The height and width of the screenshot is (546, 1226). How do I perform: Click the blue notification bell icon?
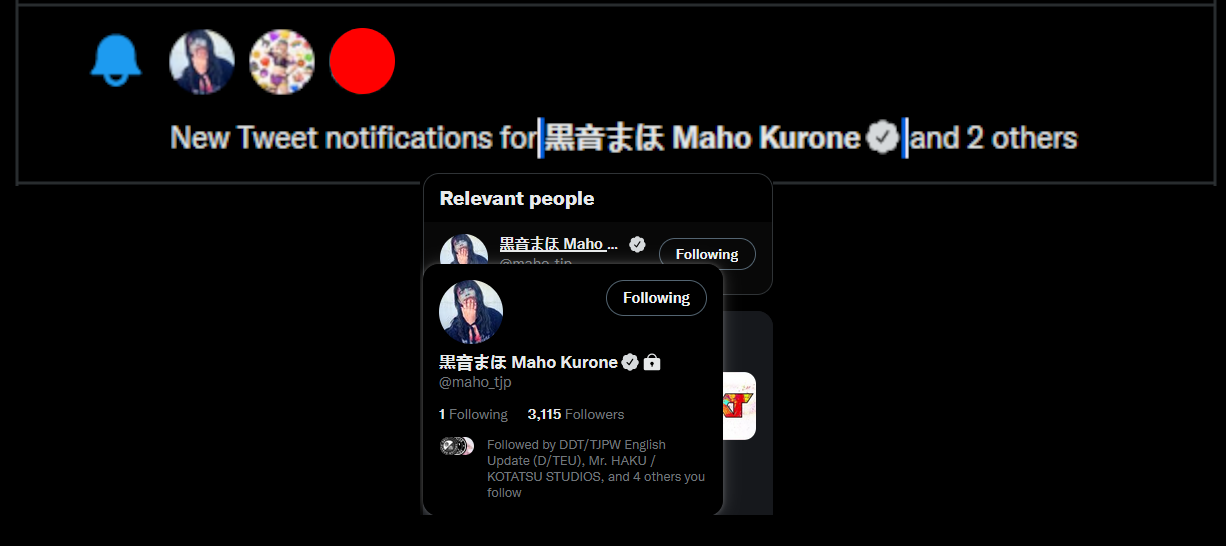click(x=116, y=61)
